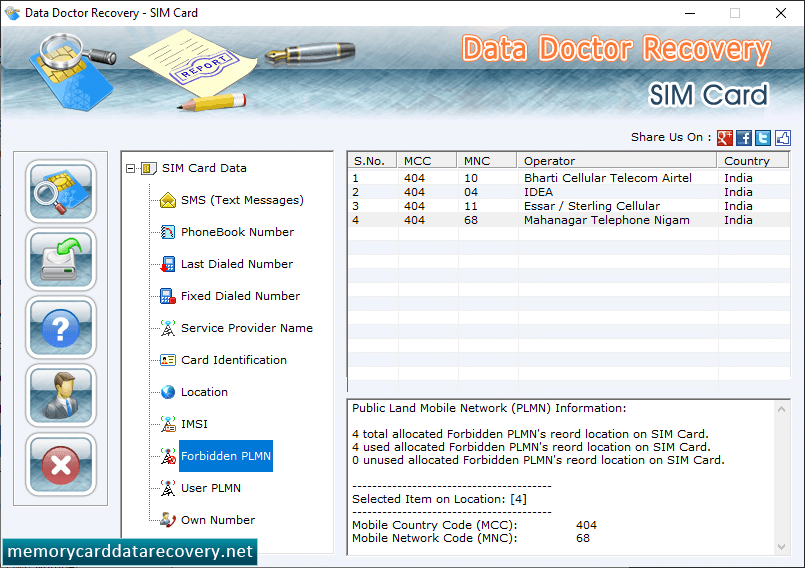Click the save to disk icon button
The height and width of the screenshot is (568, 805).
61,259
